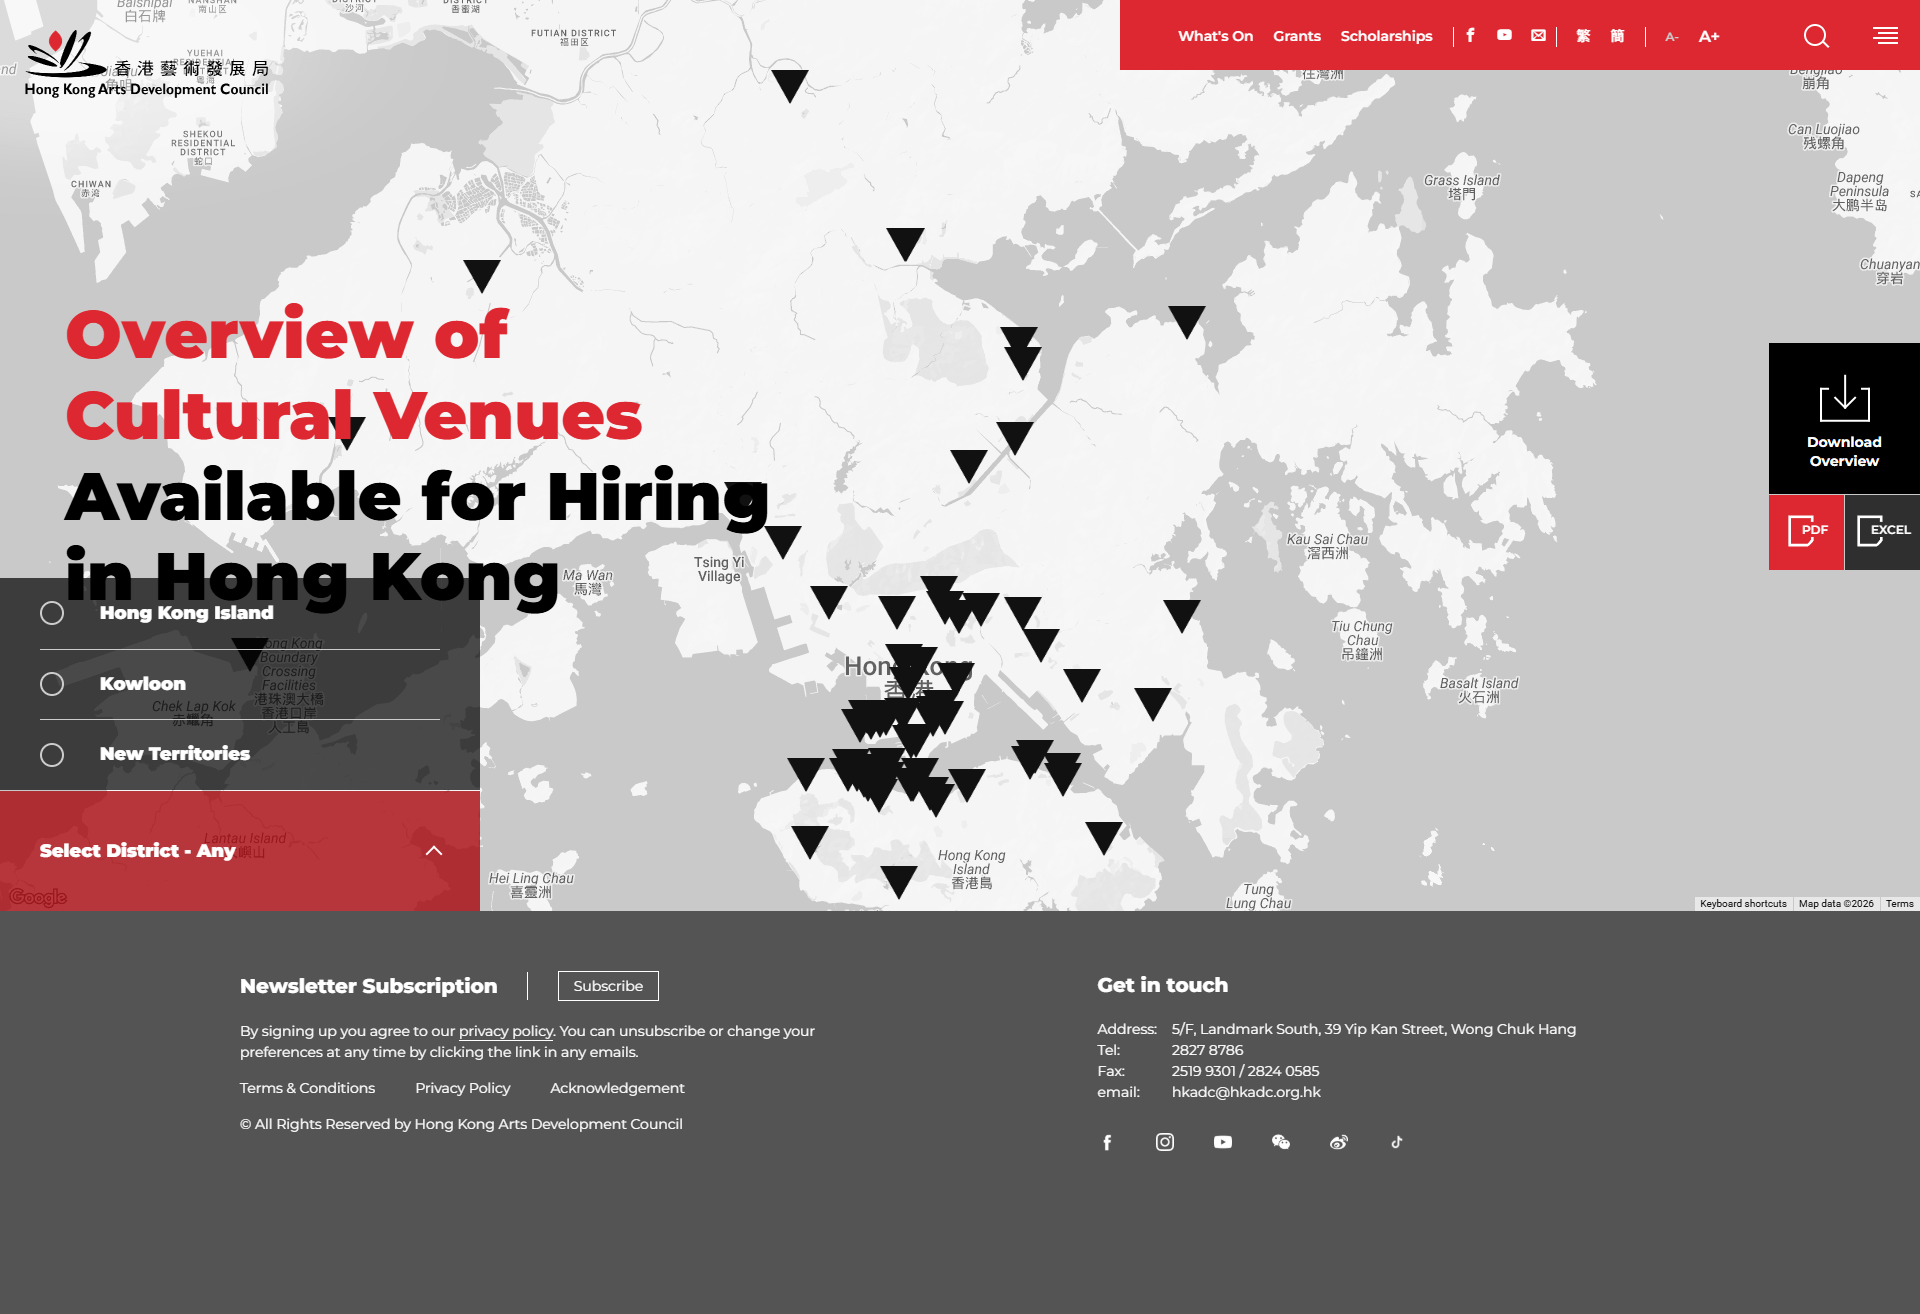Select the Kowloon radio option
1920x1314 pixels.
pos(52,684)
